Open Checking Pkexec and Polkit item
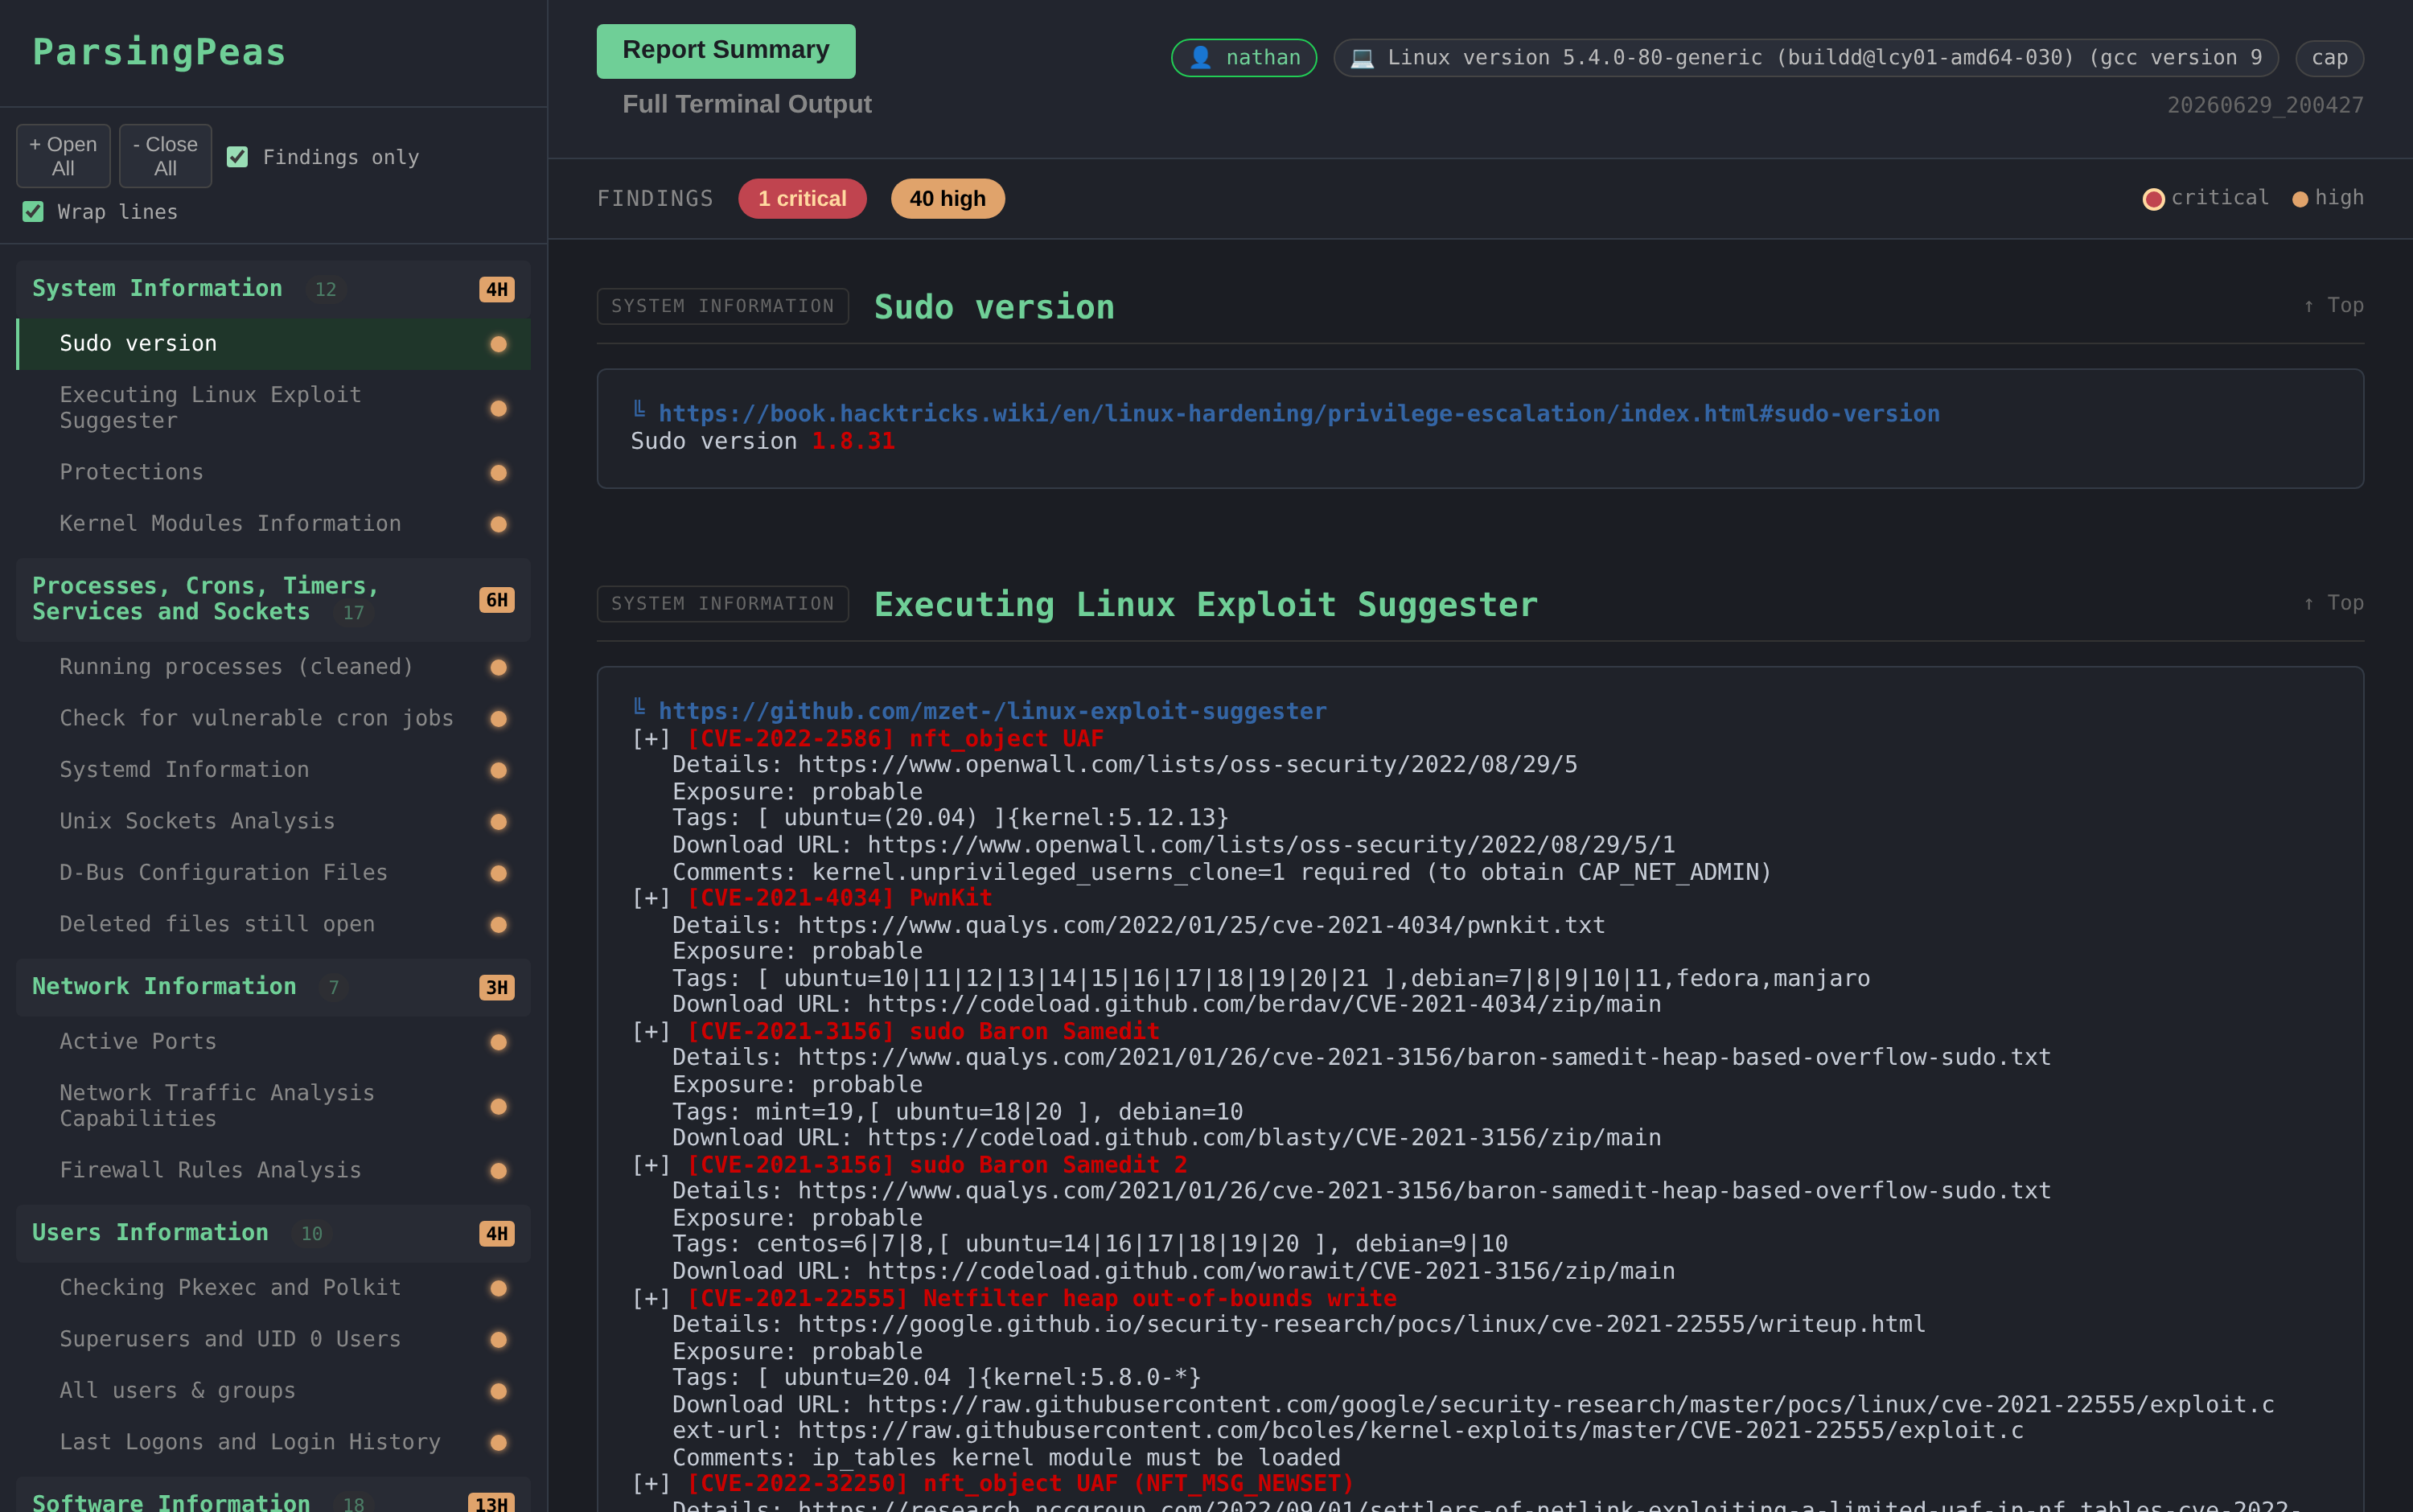 pyautogui.click(x=273, y=1288)
